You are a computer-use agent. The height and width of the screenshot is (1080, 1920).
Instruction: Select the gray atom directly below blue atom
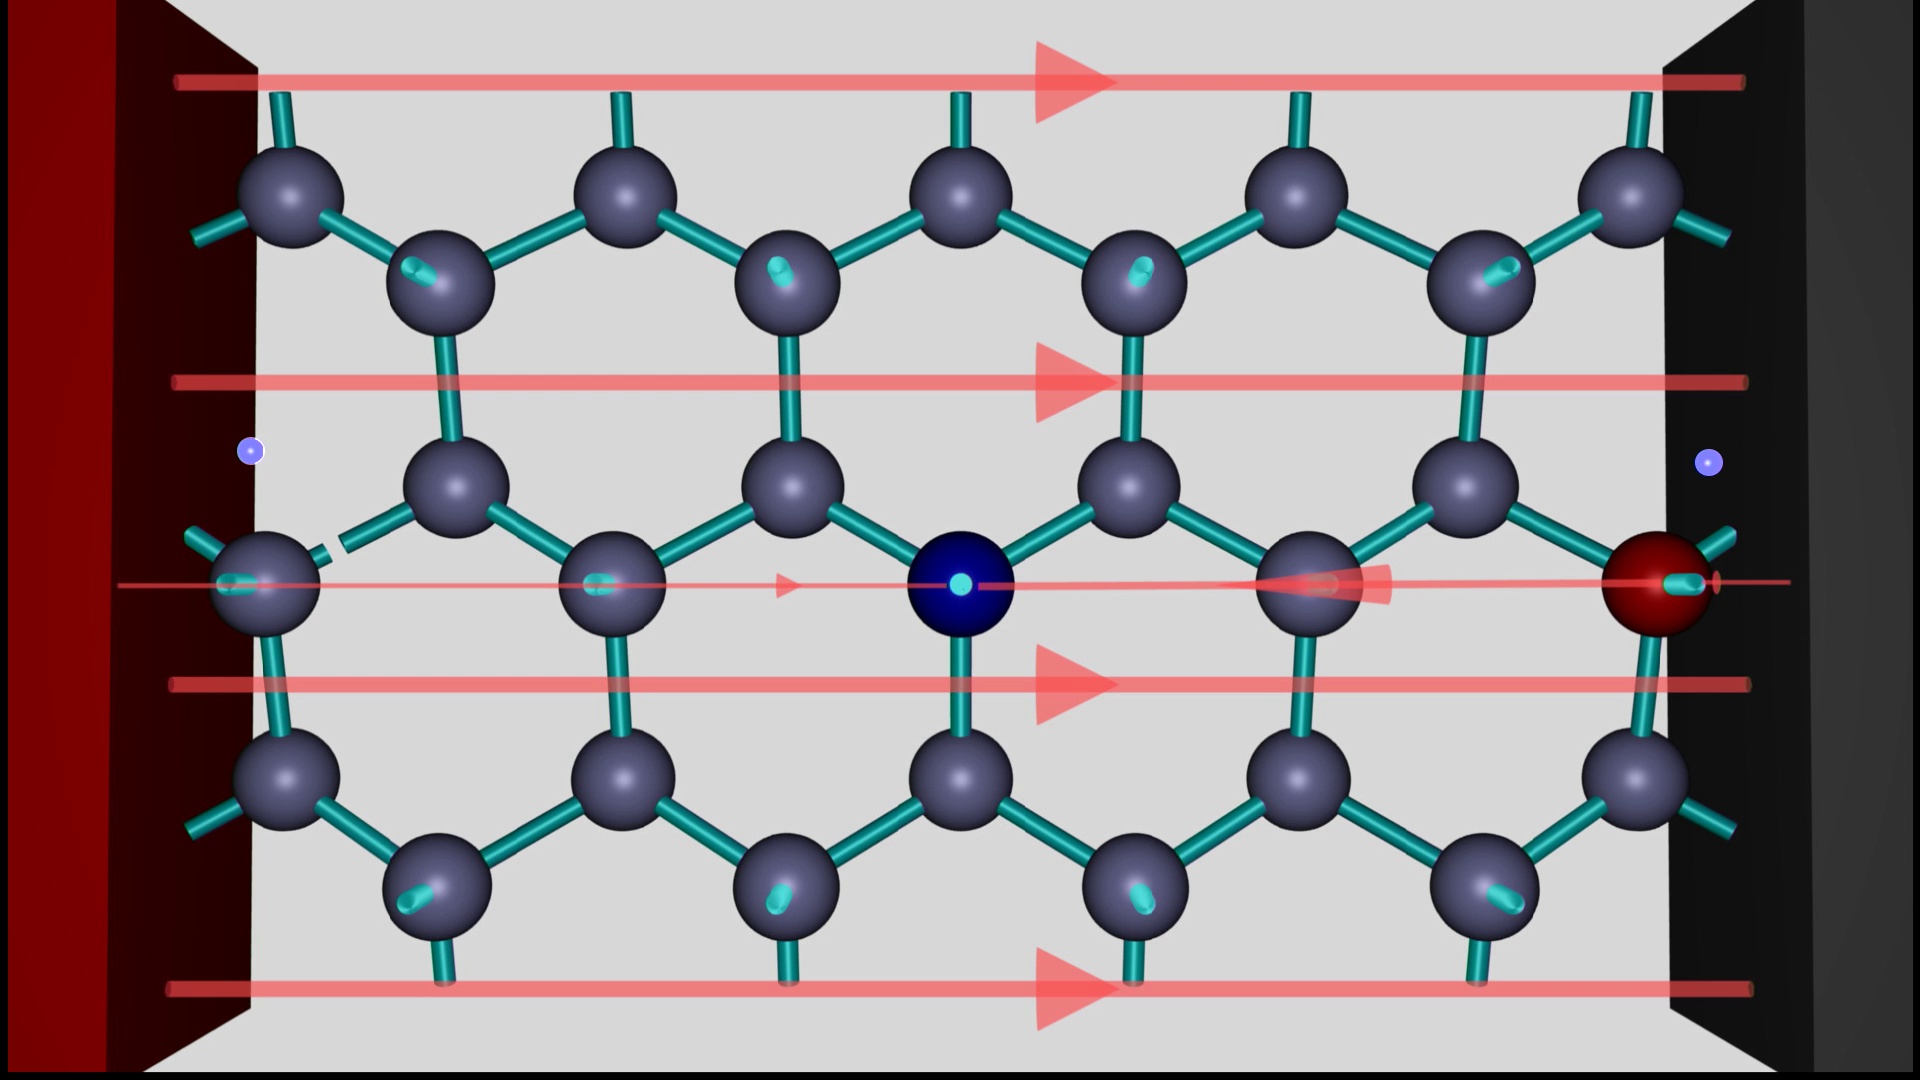pos(960,778)
